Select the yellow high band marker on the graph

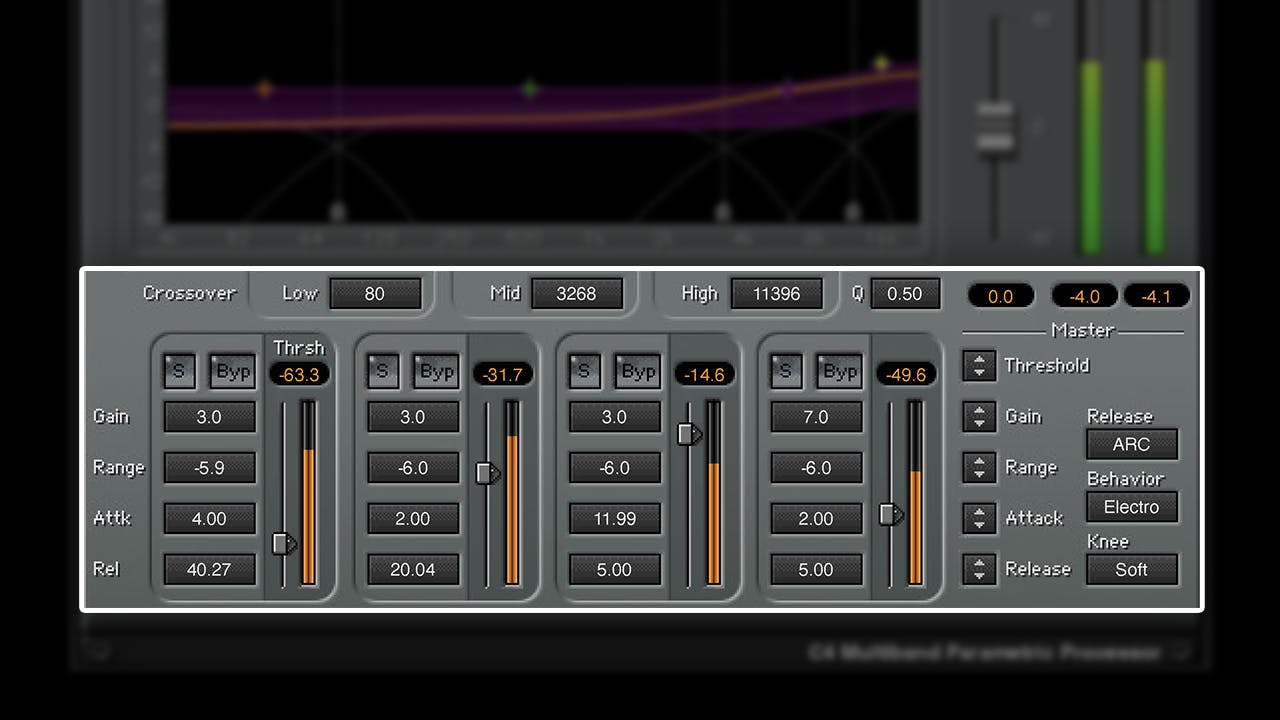[x=880, y=63]
